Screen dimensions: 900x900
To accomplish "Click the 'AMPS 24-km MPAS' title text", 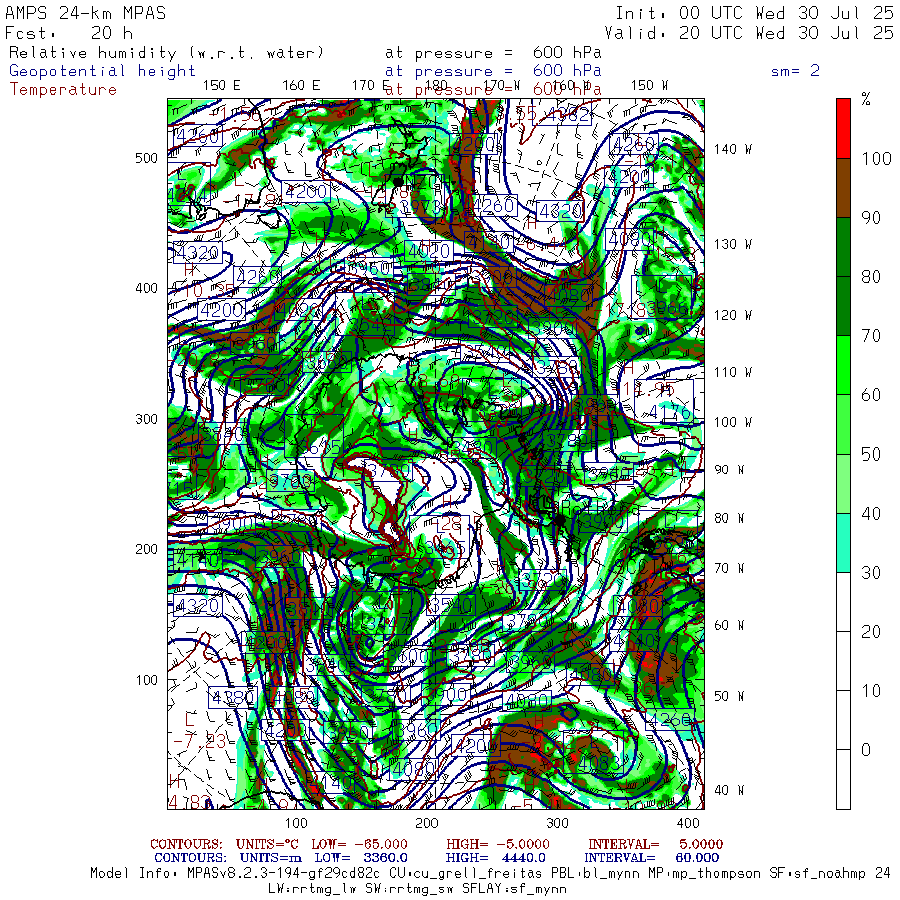I will [86, 13].
